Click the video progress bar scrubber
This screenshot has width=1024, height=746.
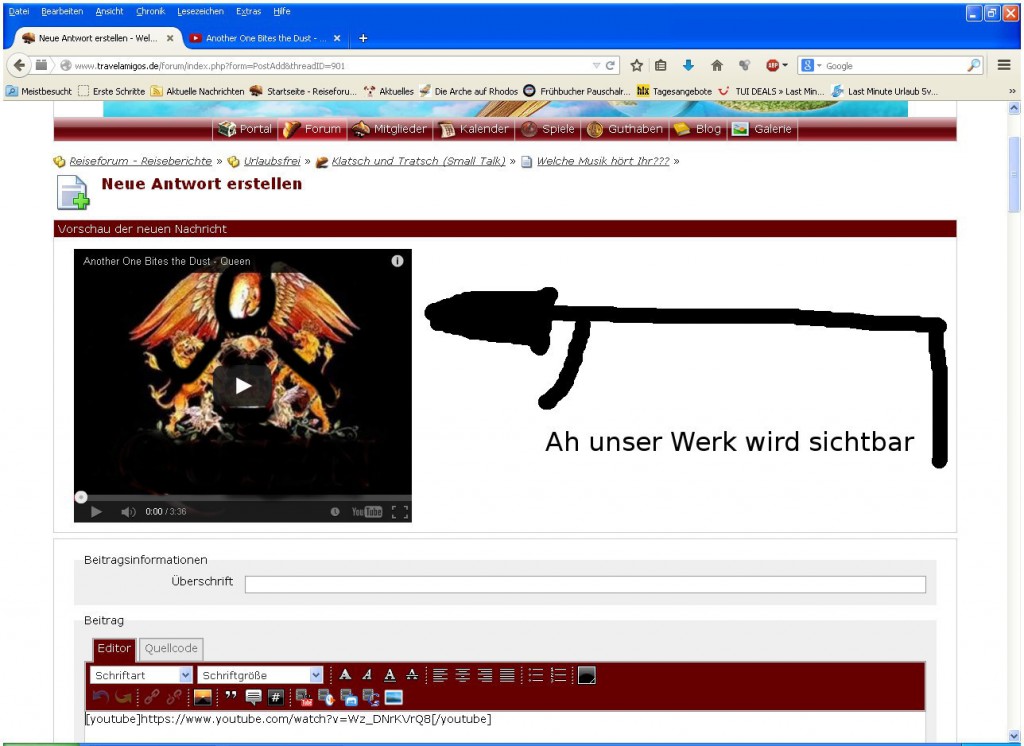(x=80, y=498)
